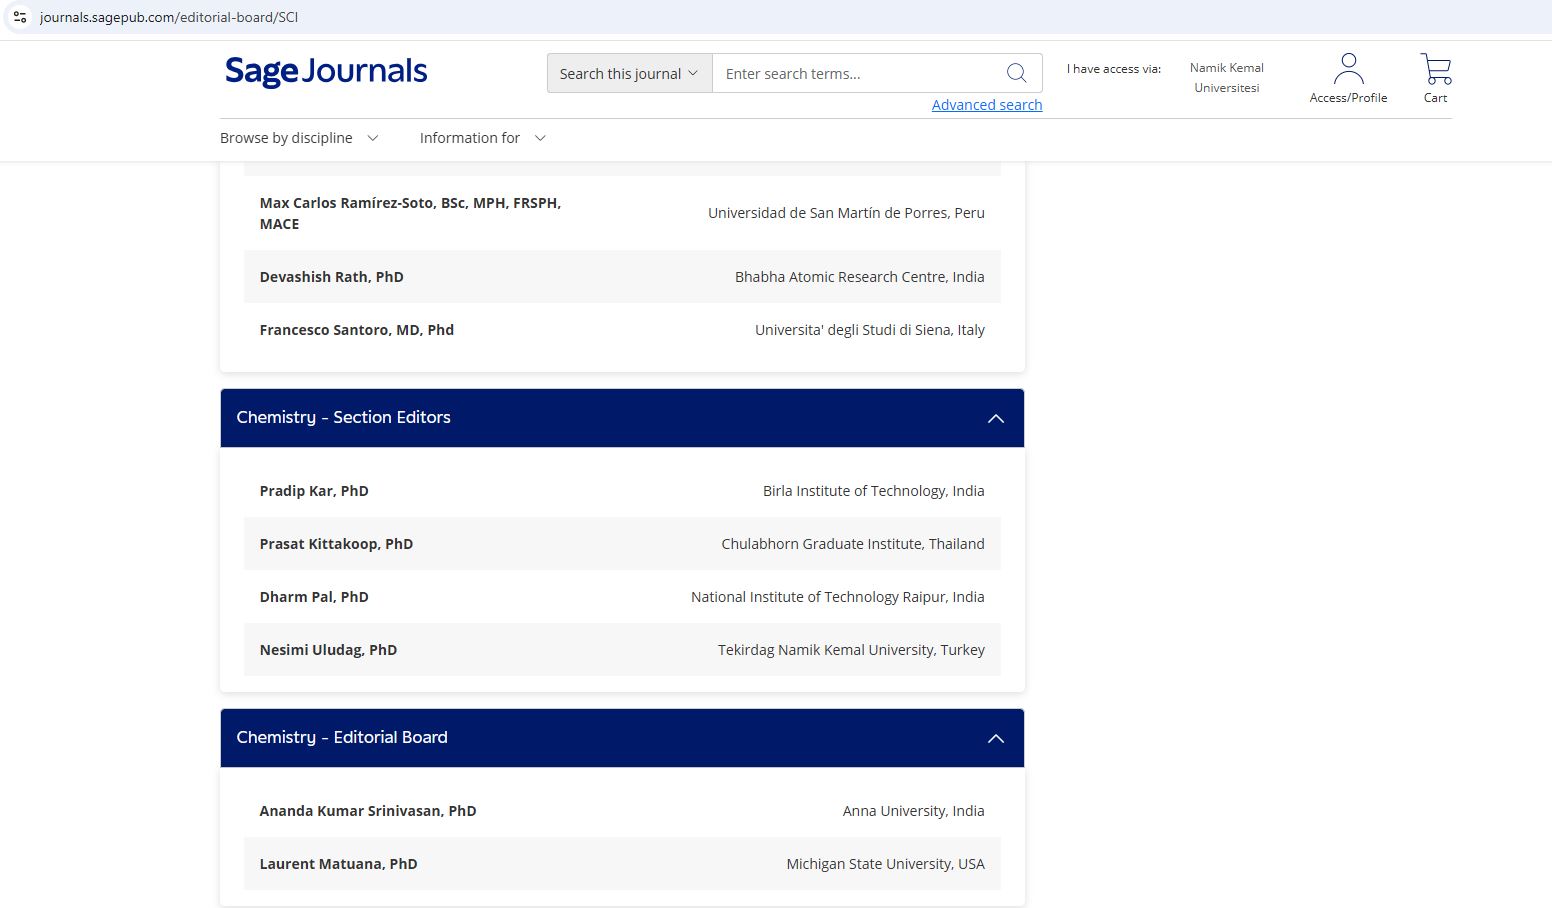Expand the Browse by discipline menu

[x=299, y=138]
